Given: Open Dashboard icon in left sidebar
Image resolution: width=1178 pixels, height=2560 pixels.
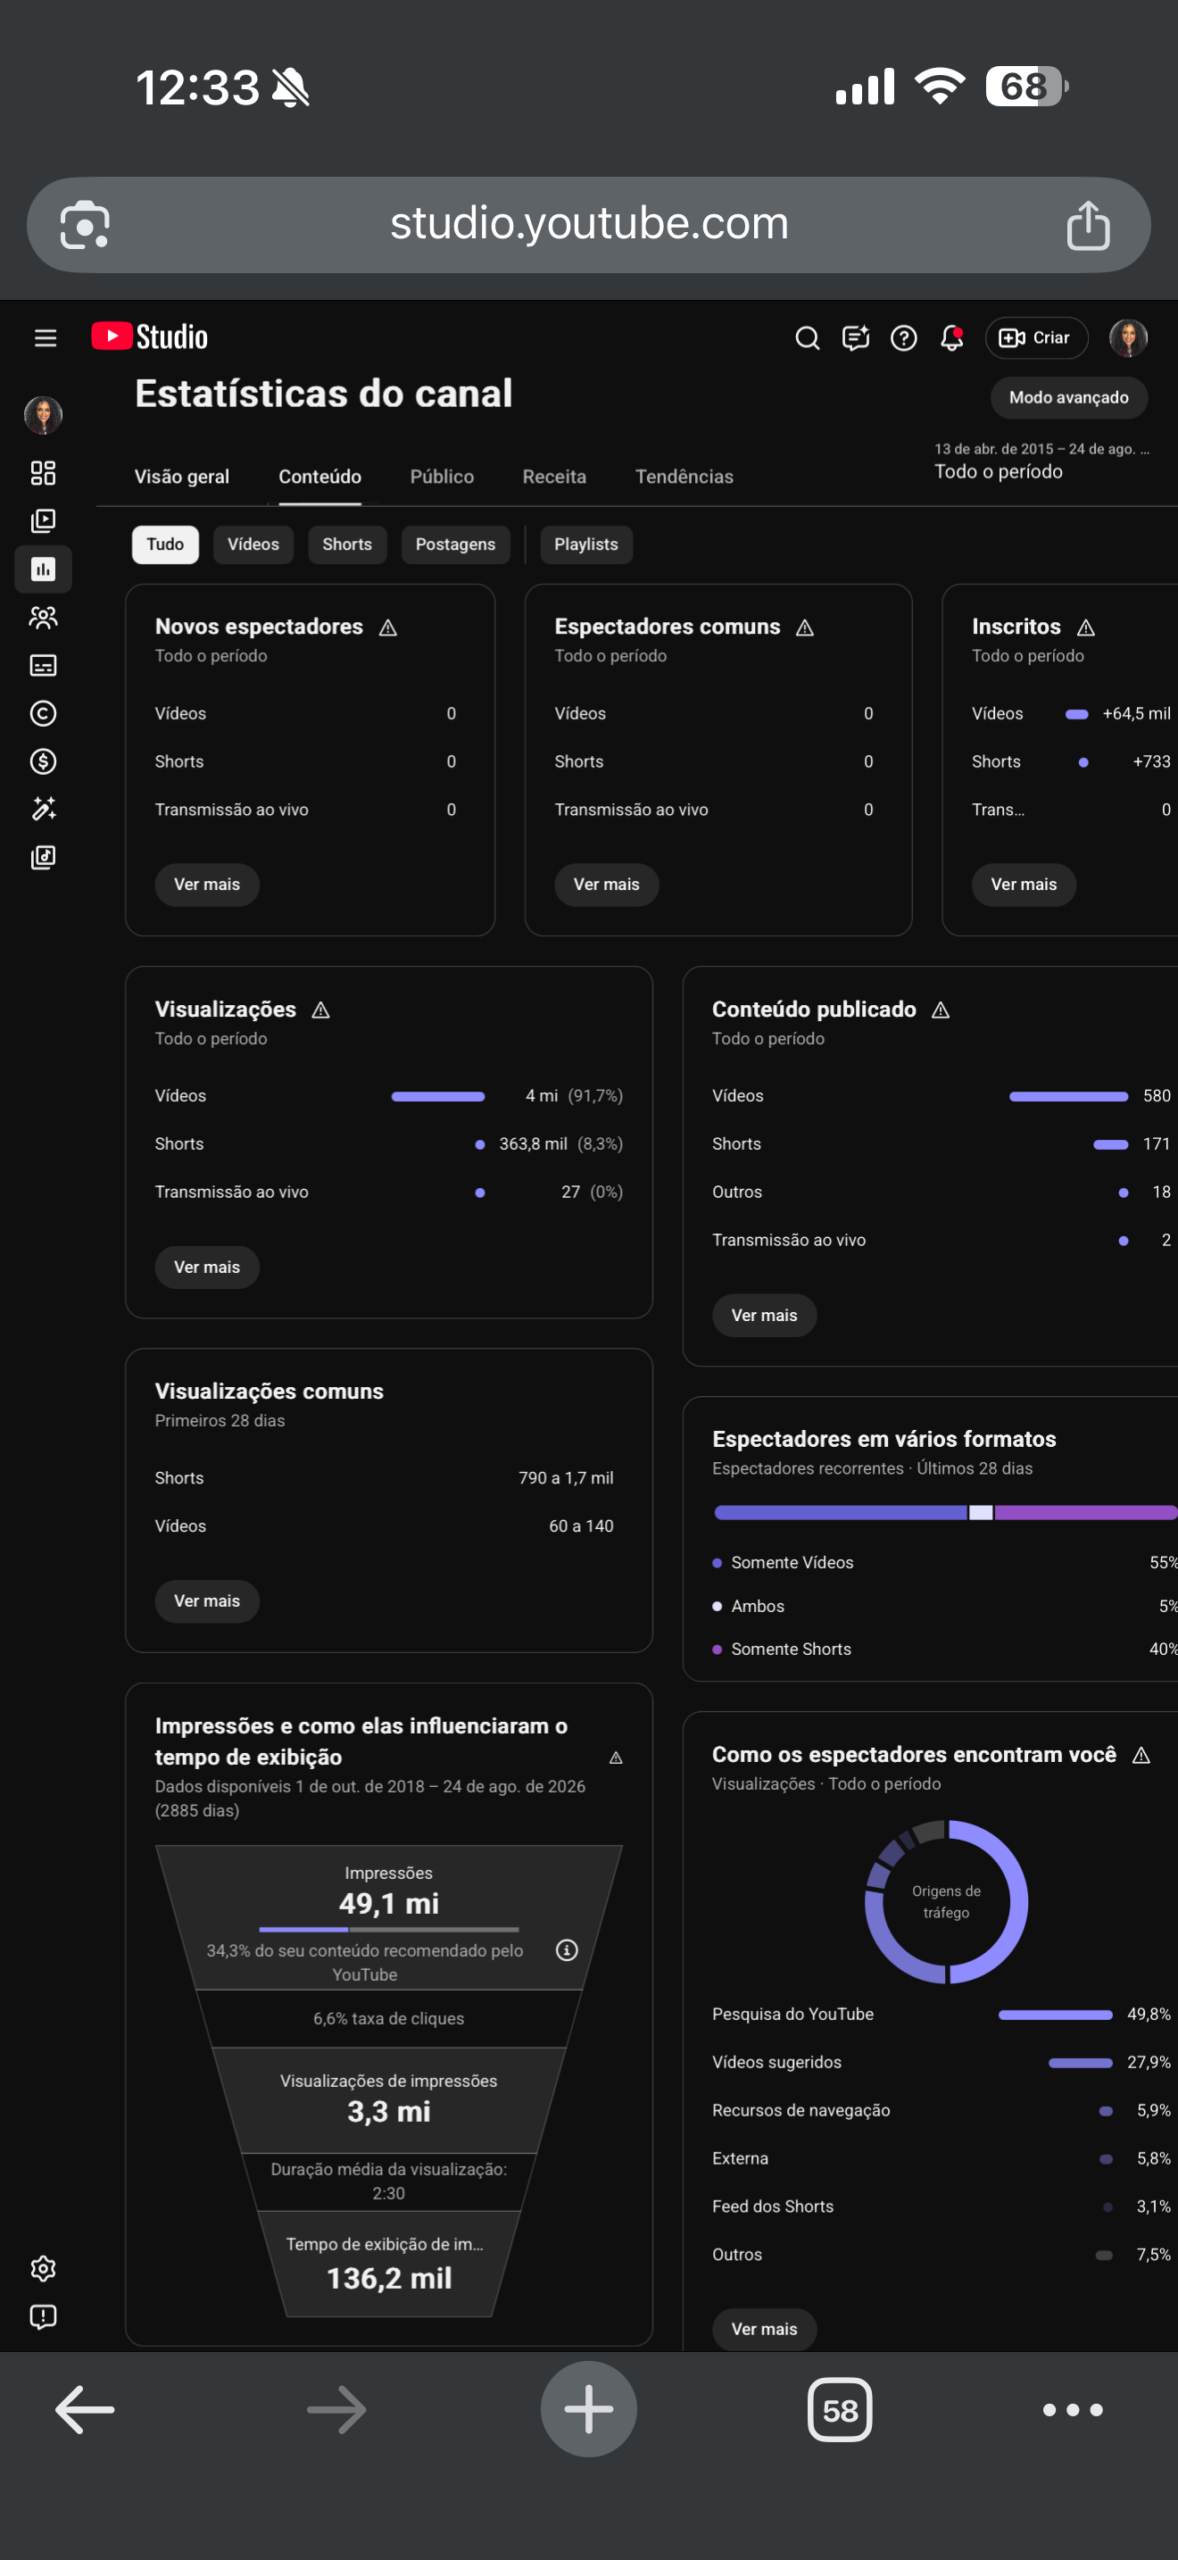Looking at the screenshot, I should [x=43, y=473].
